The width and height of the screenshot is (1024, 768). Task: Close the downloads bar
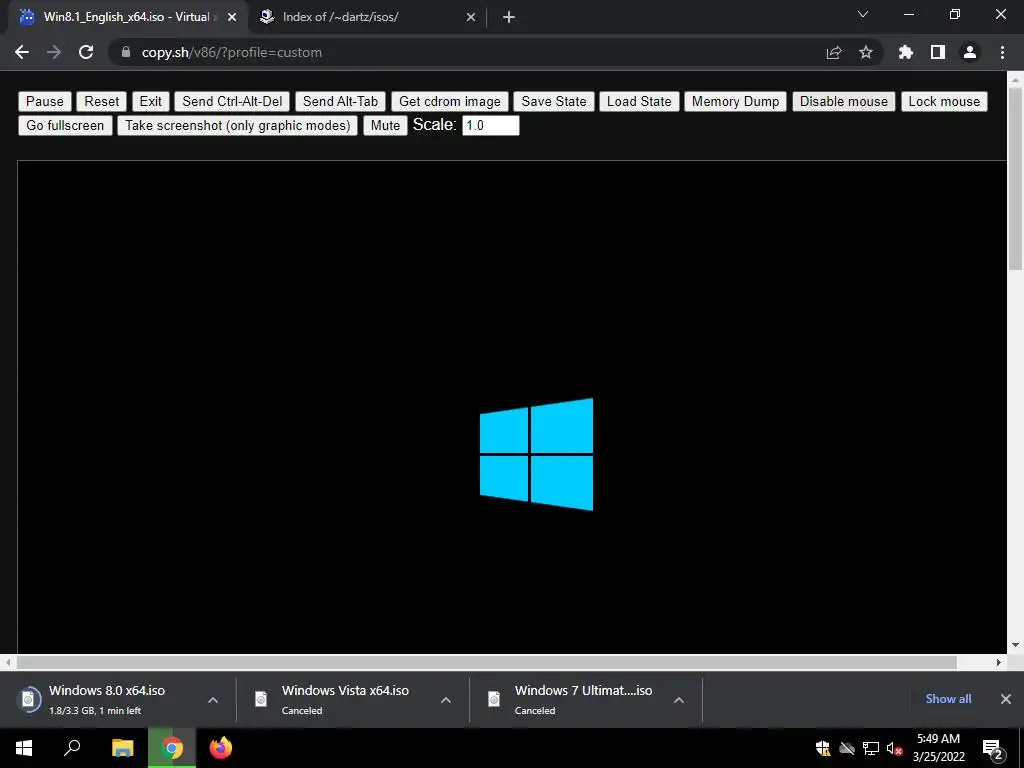tap(1006, 699)
